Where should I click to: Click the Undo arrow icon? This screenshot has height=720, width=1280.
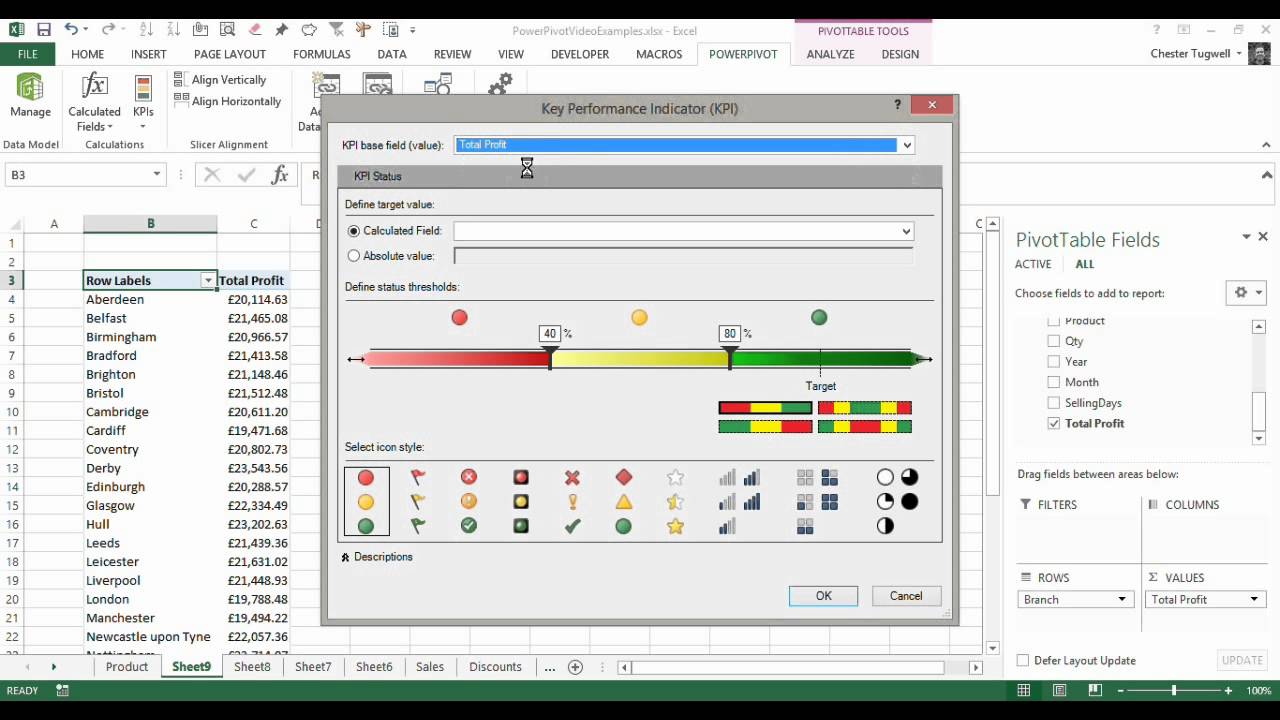(x=71, y=30)
